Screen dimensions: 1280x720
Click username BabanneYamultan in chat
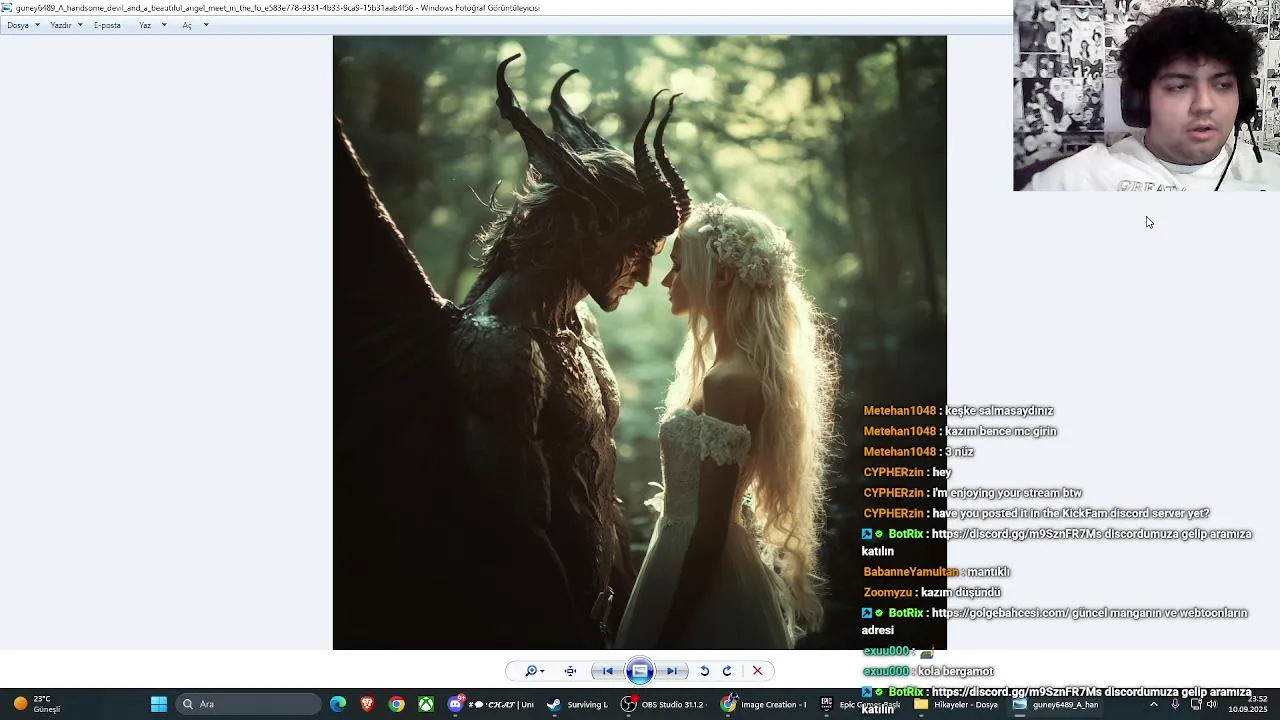click(x=911, y=572)
